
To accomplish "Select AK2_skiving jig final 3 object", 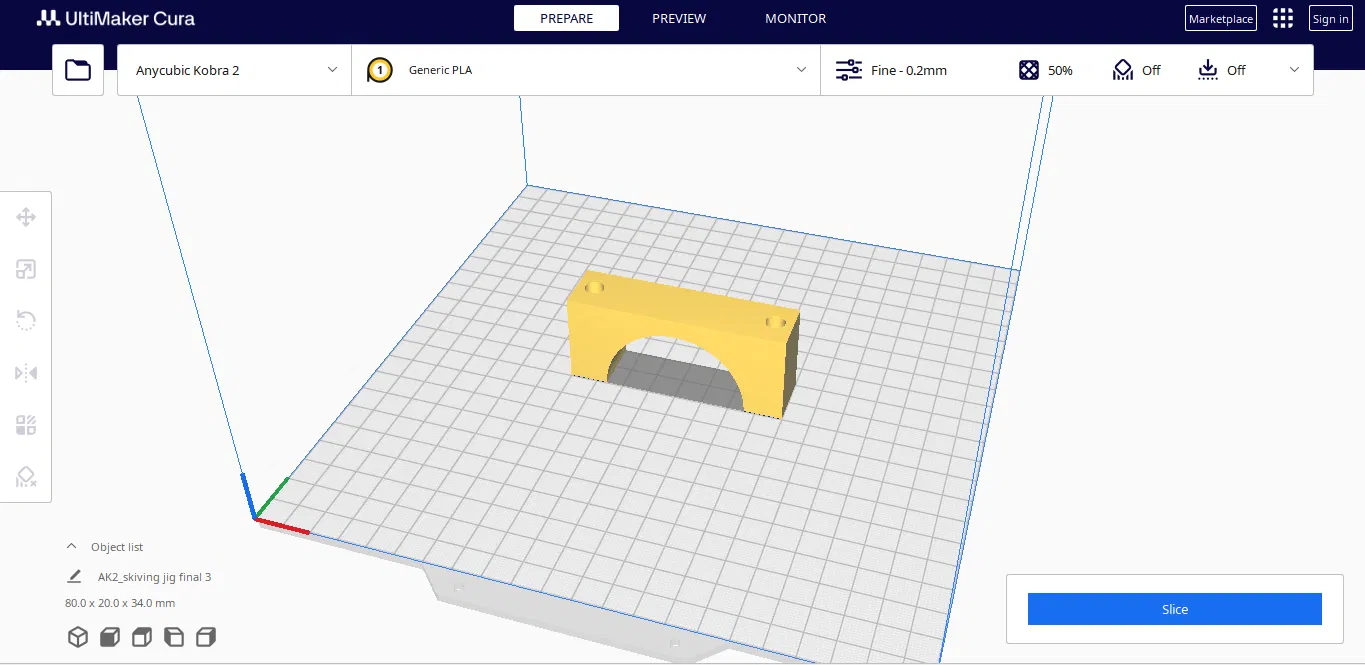I will pos(154,577).
